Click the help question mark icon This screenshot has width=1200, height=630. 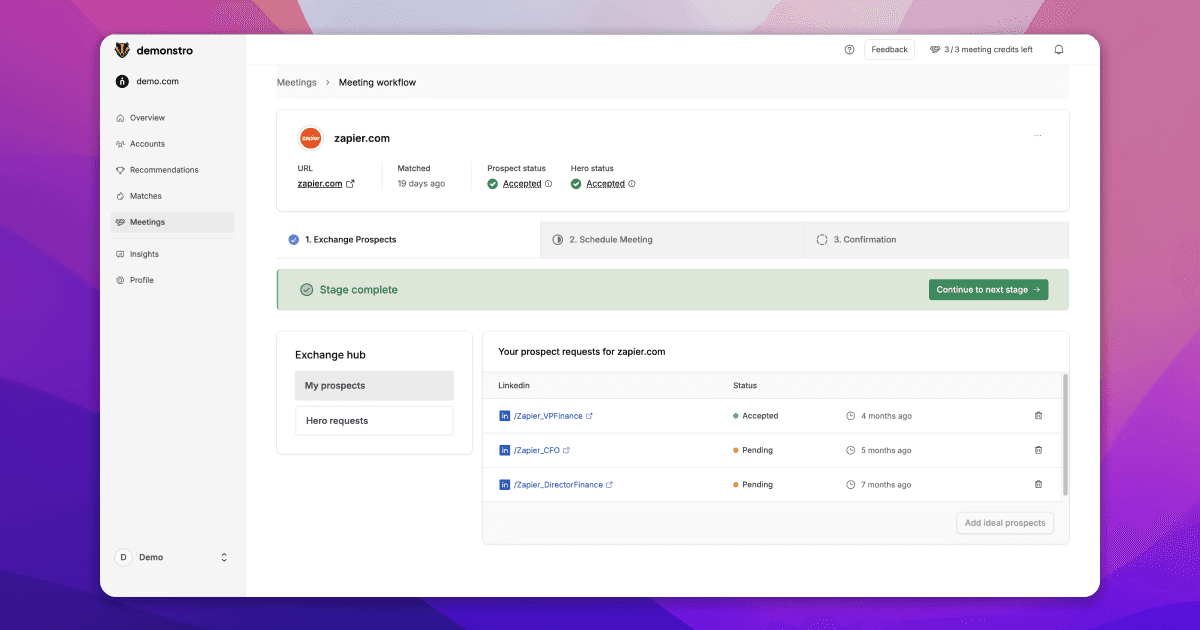tap(849, 49)
